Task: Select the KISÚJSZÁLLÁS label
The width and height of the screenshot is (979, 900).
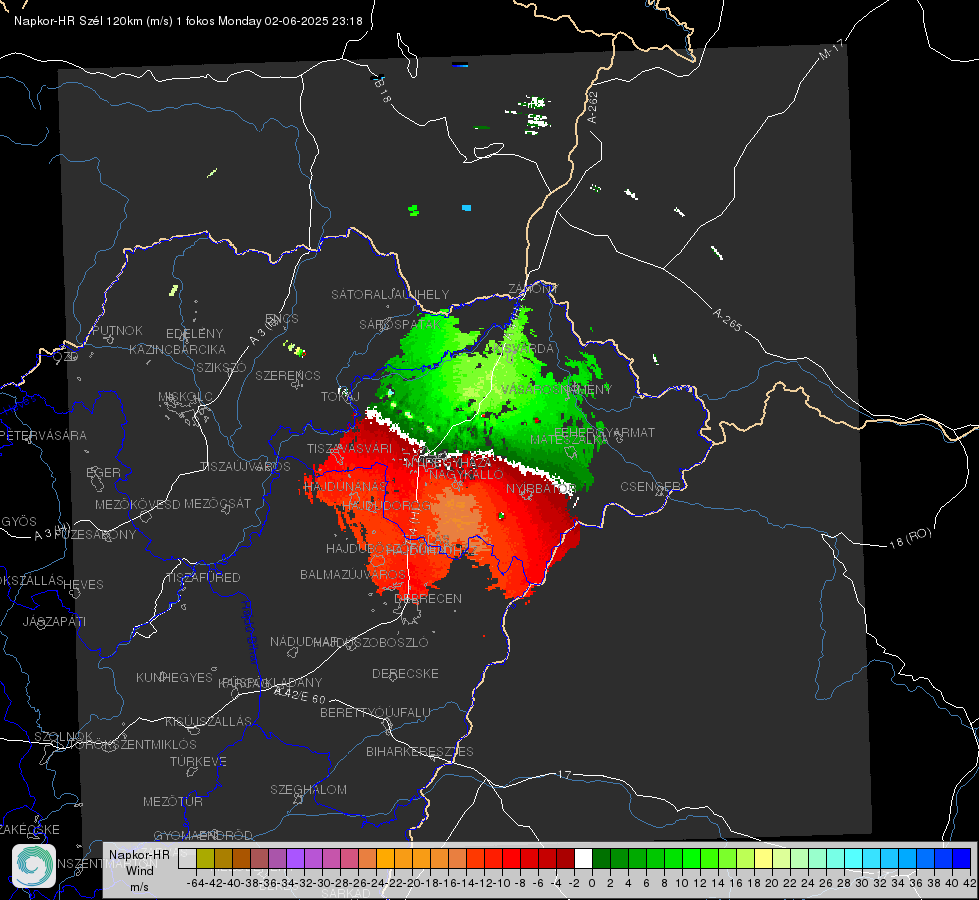Action: pos(208,721)
